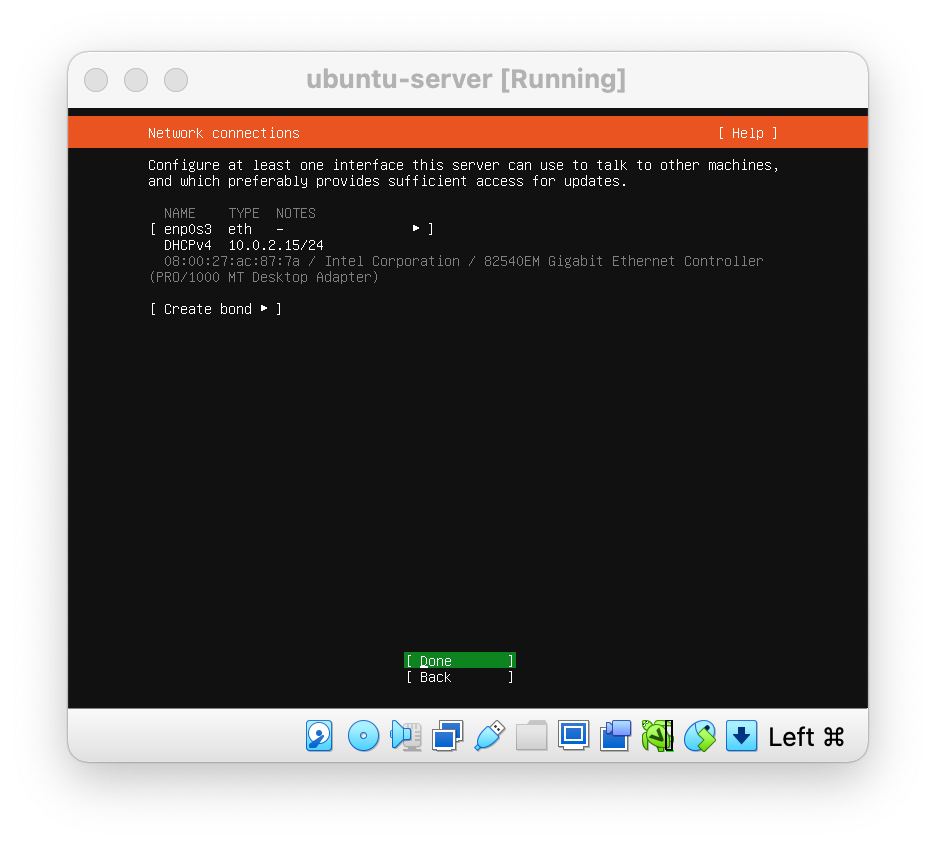Click the audio speaker and microphone icon
The width and height of the screenshot is (936, 846).
[x=406, y=736]
